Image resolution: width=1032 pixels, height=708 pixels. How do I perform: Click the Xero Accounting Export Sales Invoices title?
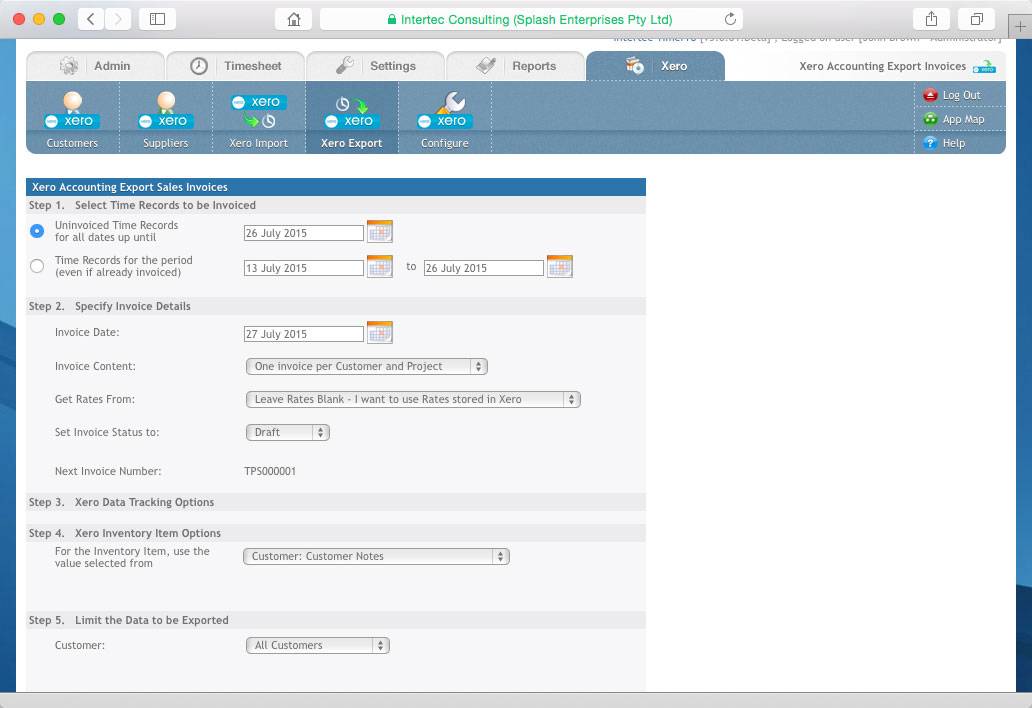130,187
